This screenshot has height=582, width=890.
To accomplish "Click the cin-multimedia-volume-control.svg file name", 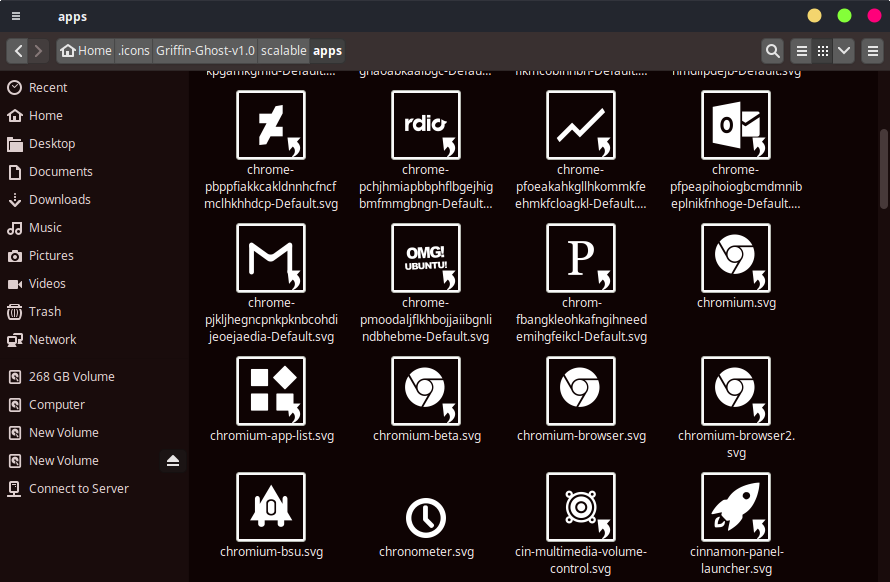I will click(581, 560).
